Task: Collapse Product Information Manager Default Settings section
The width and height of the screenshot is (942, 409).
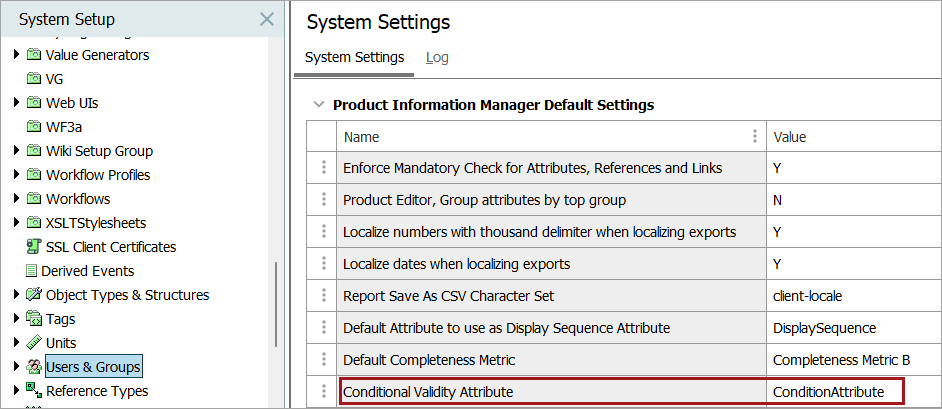Action: pos(318,104)
